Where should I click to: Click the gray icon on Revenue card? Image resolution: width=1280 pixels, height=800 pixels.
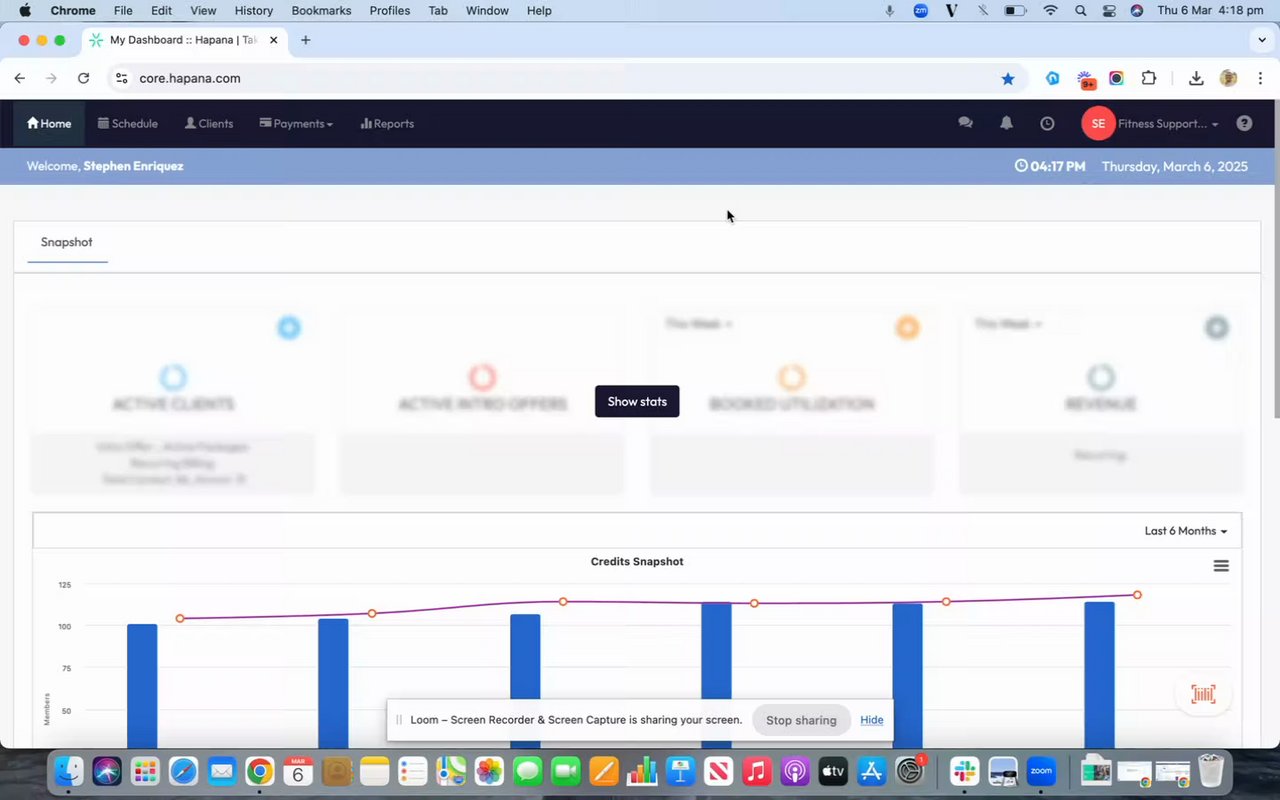[x=1216, y=327]
